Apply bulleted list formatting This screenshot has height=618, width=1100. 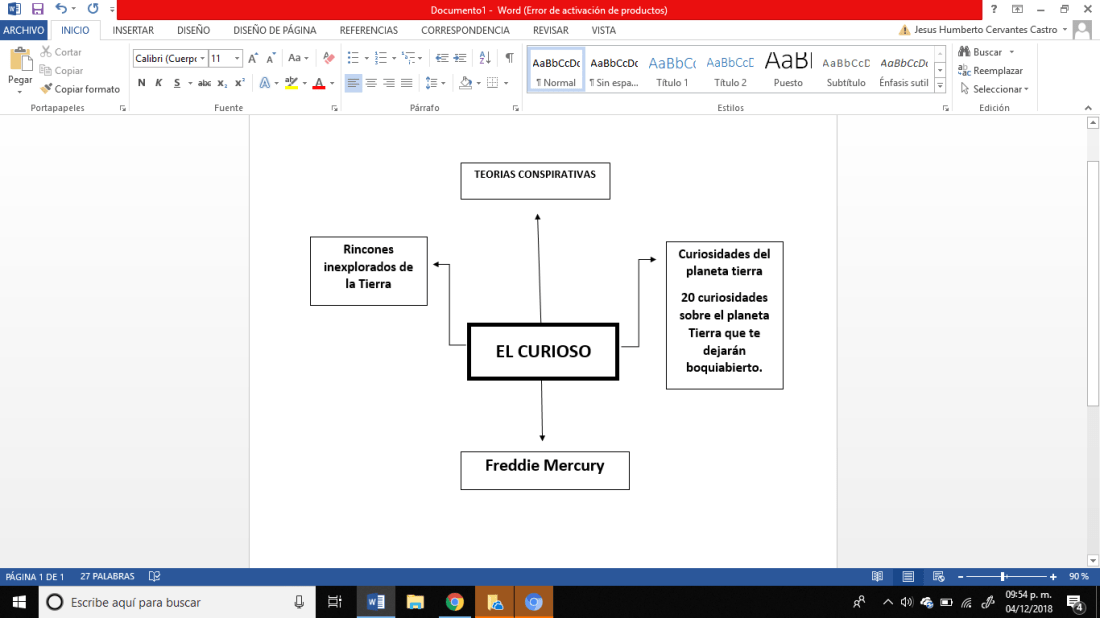point(354,58)
